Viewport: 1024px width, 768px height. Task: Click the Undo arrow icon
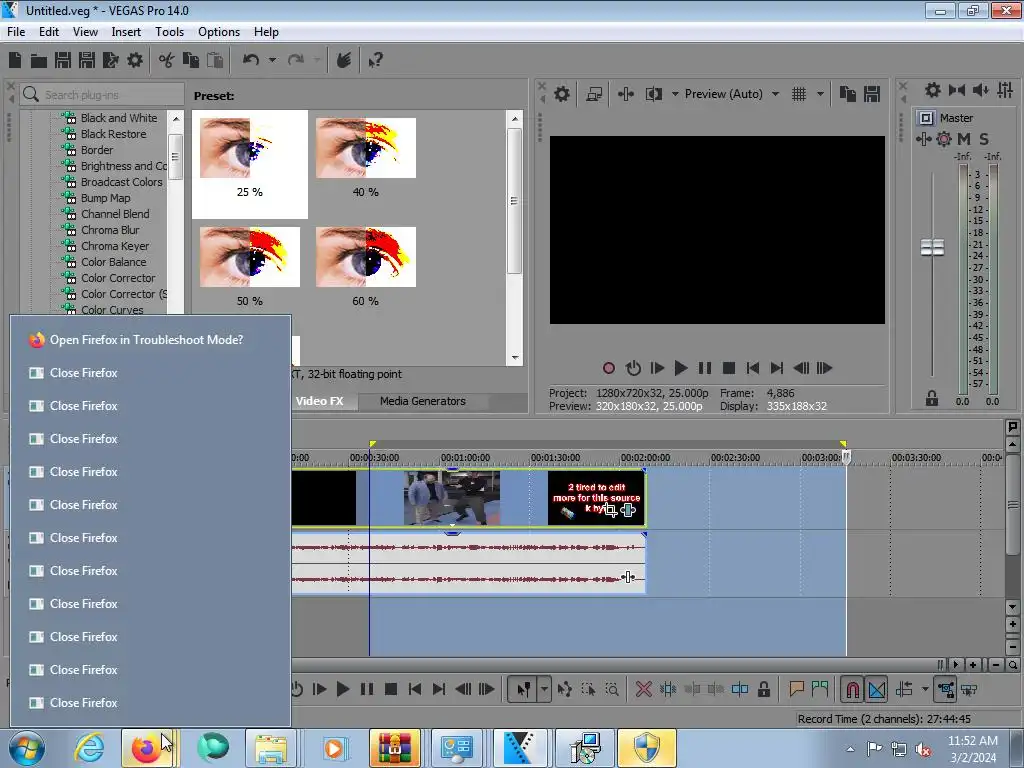point(251,60)
